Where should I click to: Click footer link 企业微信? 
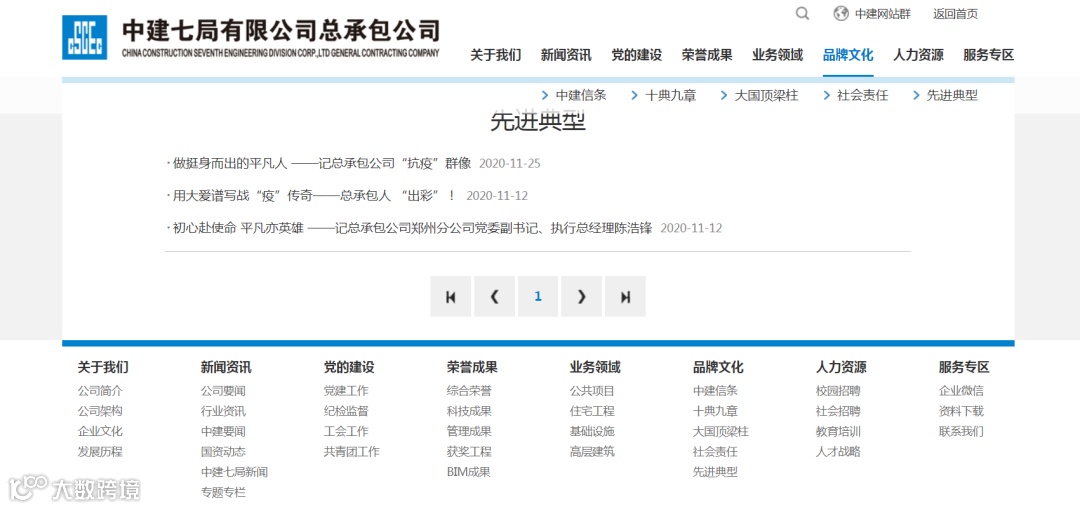962,391
